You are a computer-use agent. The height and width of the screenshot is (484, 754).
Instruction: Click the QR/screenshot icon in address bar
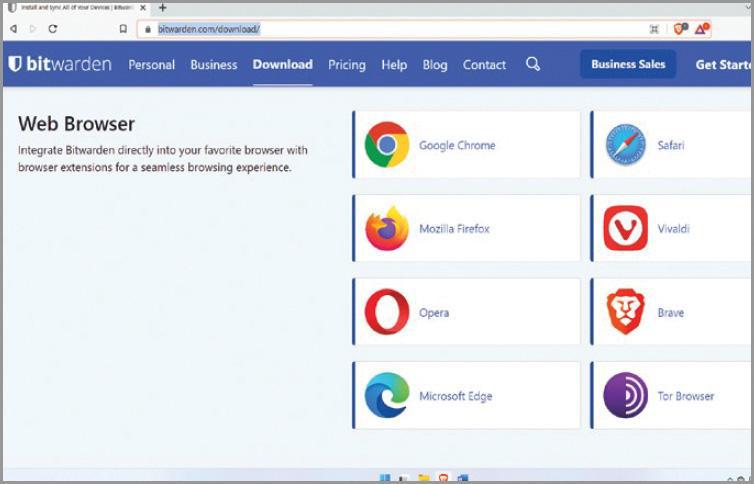pyautogui.click(x=654, y=29)
